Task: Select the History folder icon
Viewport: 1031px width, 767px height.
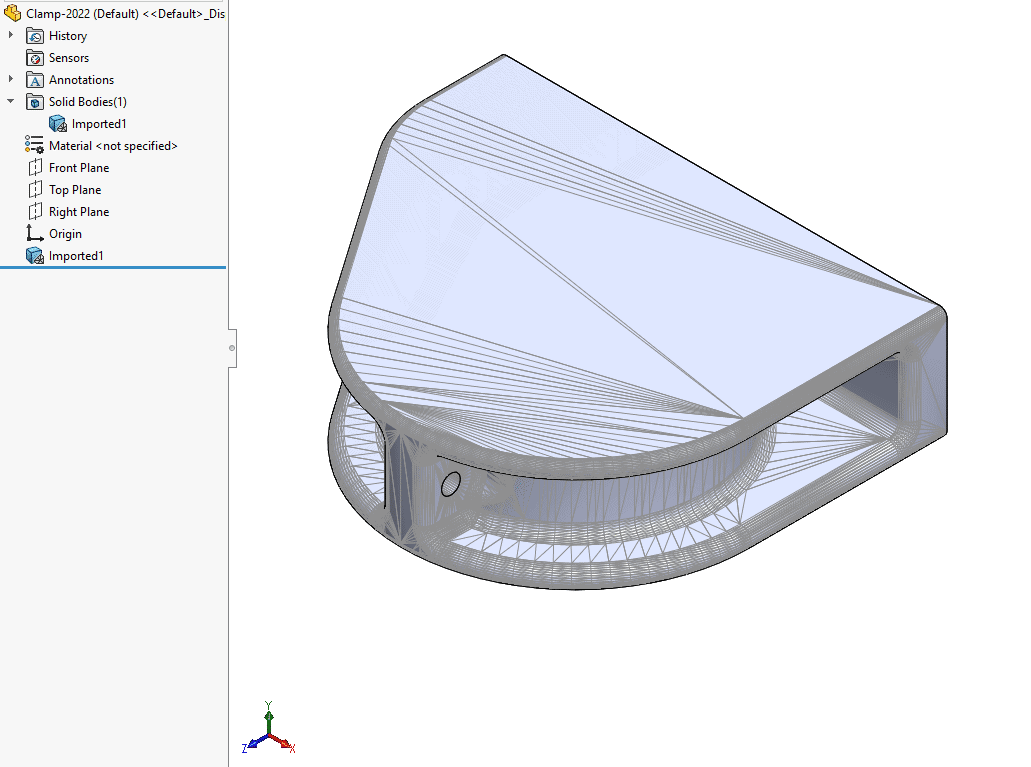Action: point(35,35)
